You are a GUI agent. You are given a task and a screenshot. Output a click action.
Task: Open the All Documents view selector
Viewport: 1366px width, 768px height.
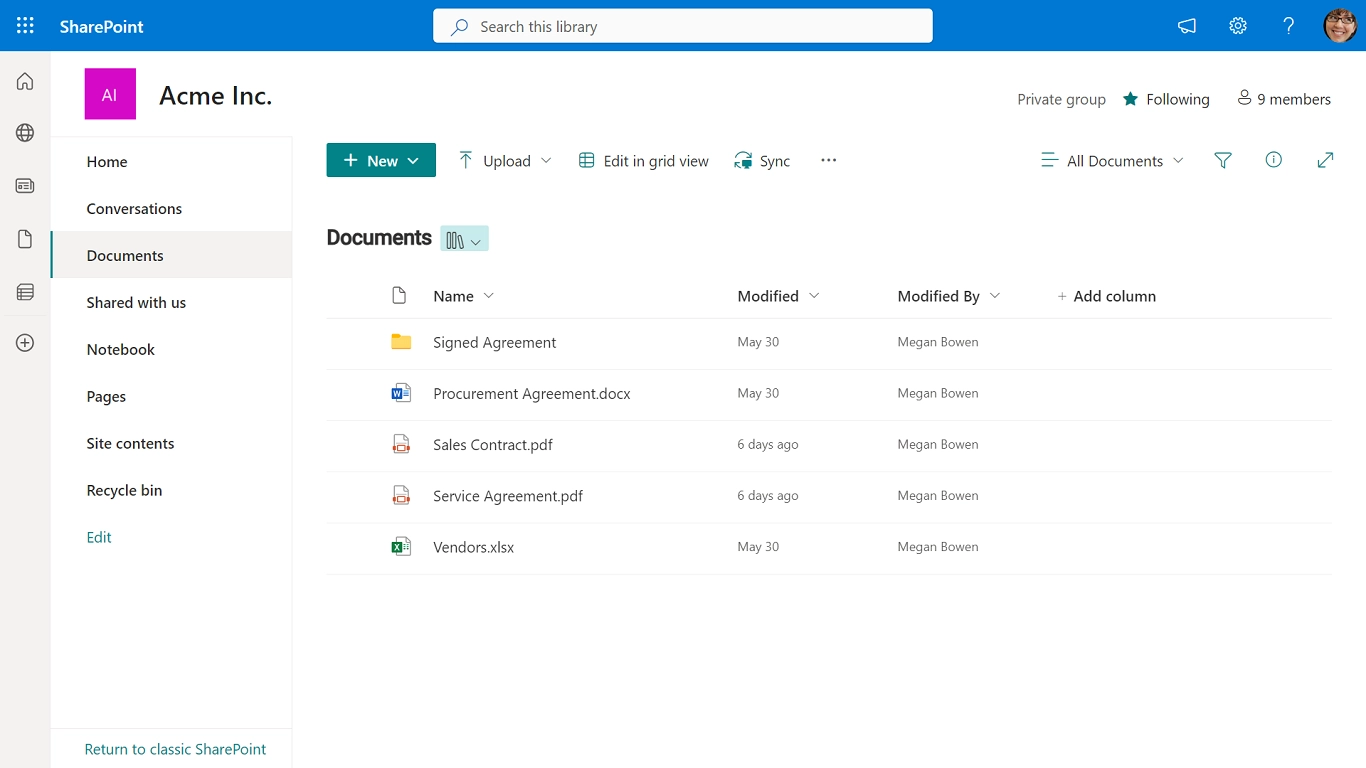point(1112,160)
